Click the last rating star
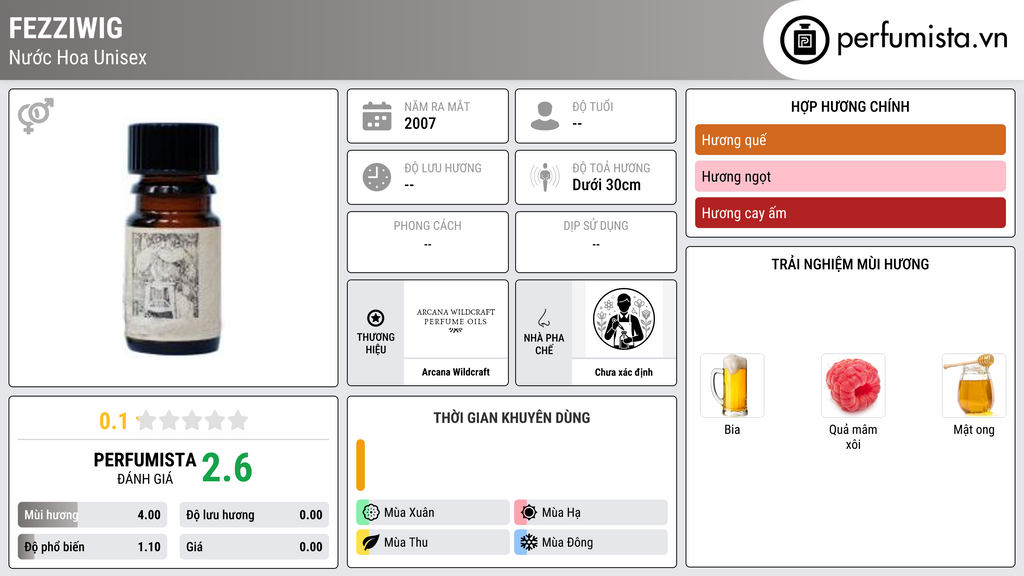 [x=238, y=421]
